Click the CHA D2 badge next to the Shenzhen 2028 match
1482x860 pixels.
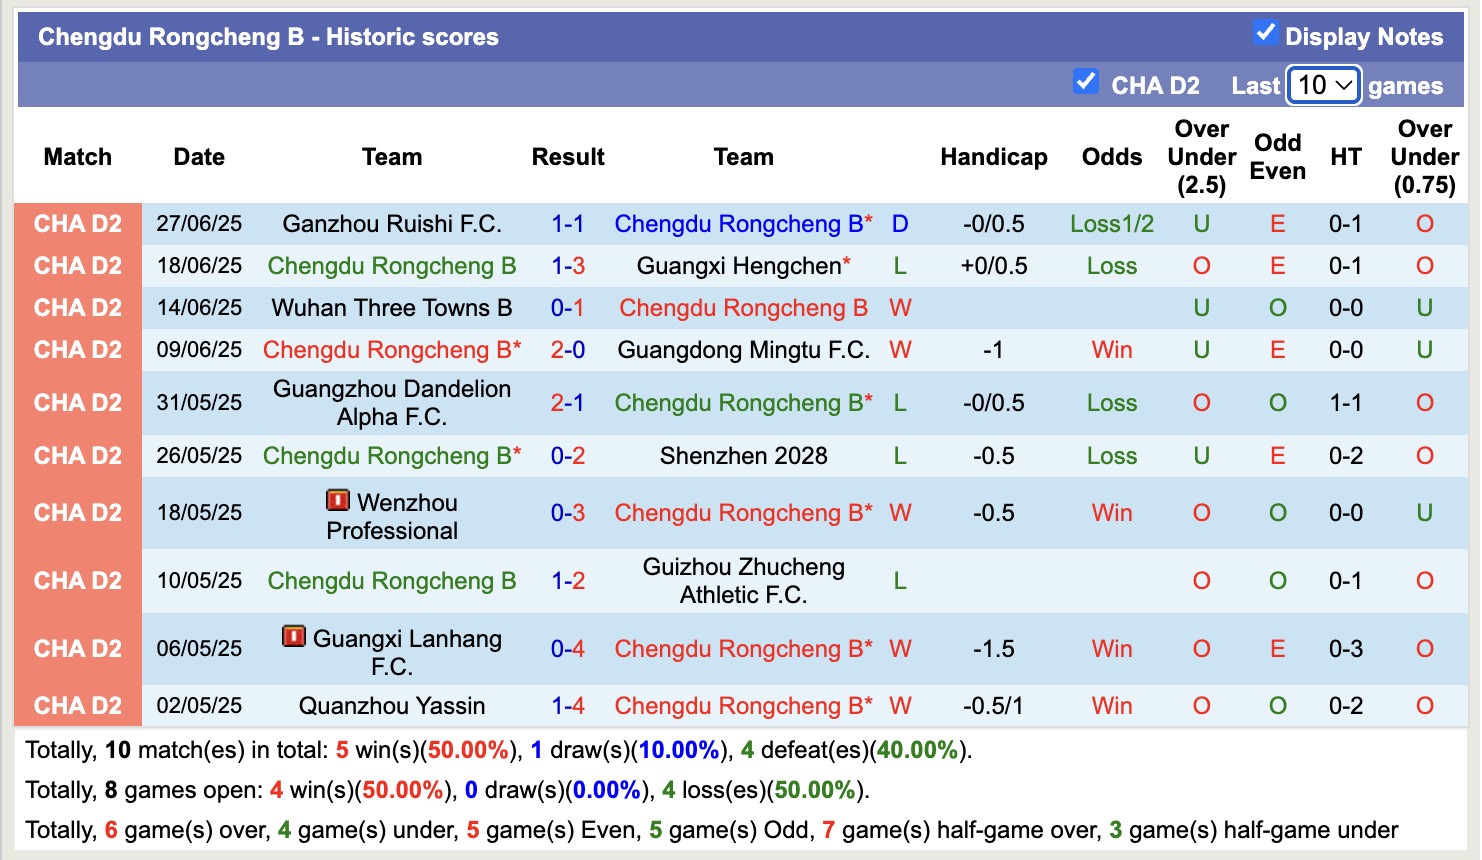(x=77, y=455)
